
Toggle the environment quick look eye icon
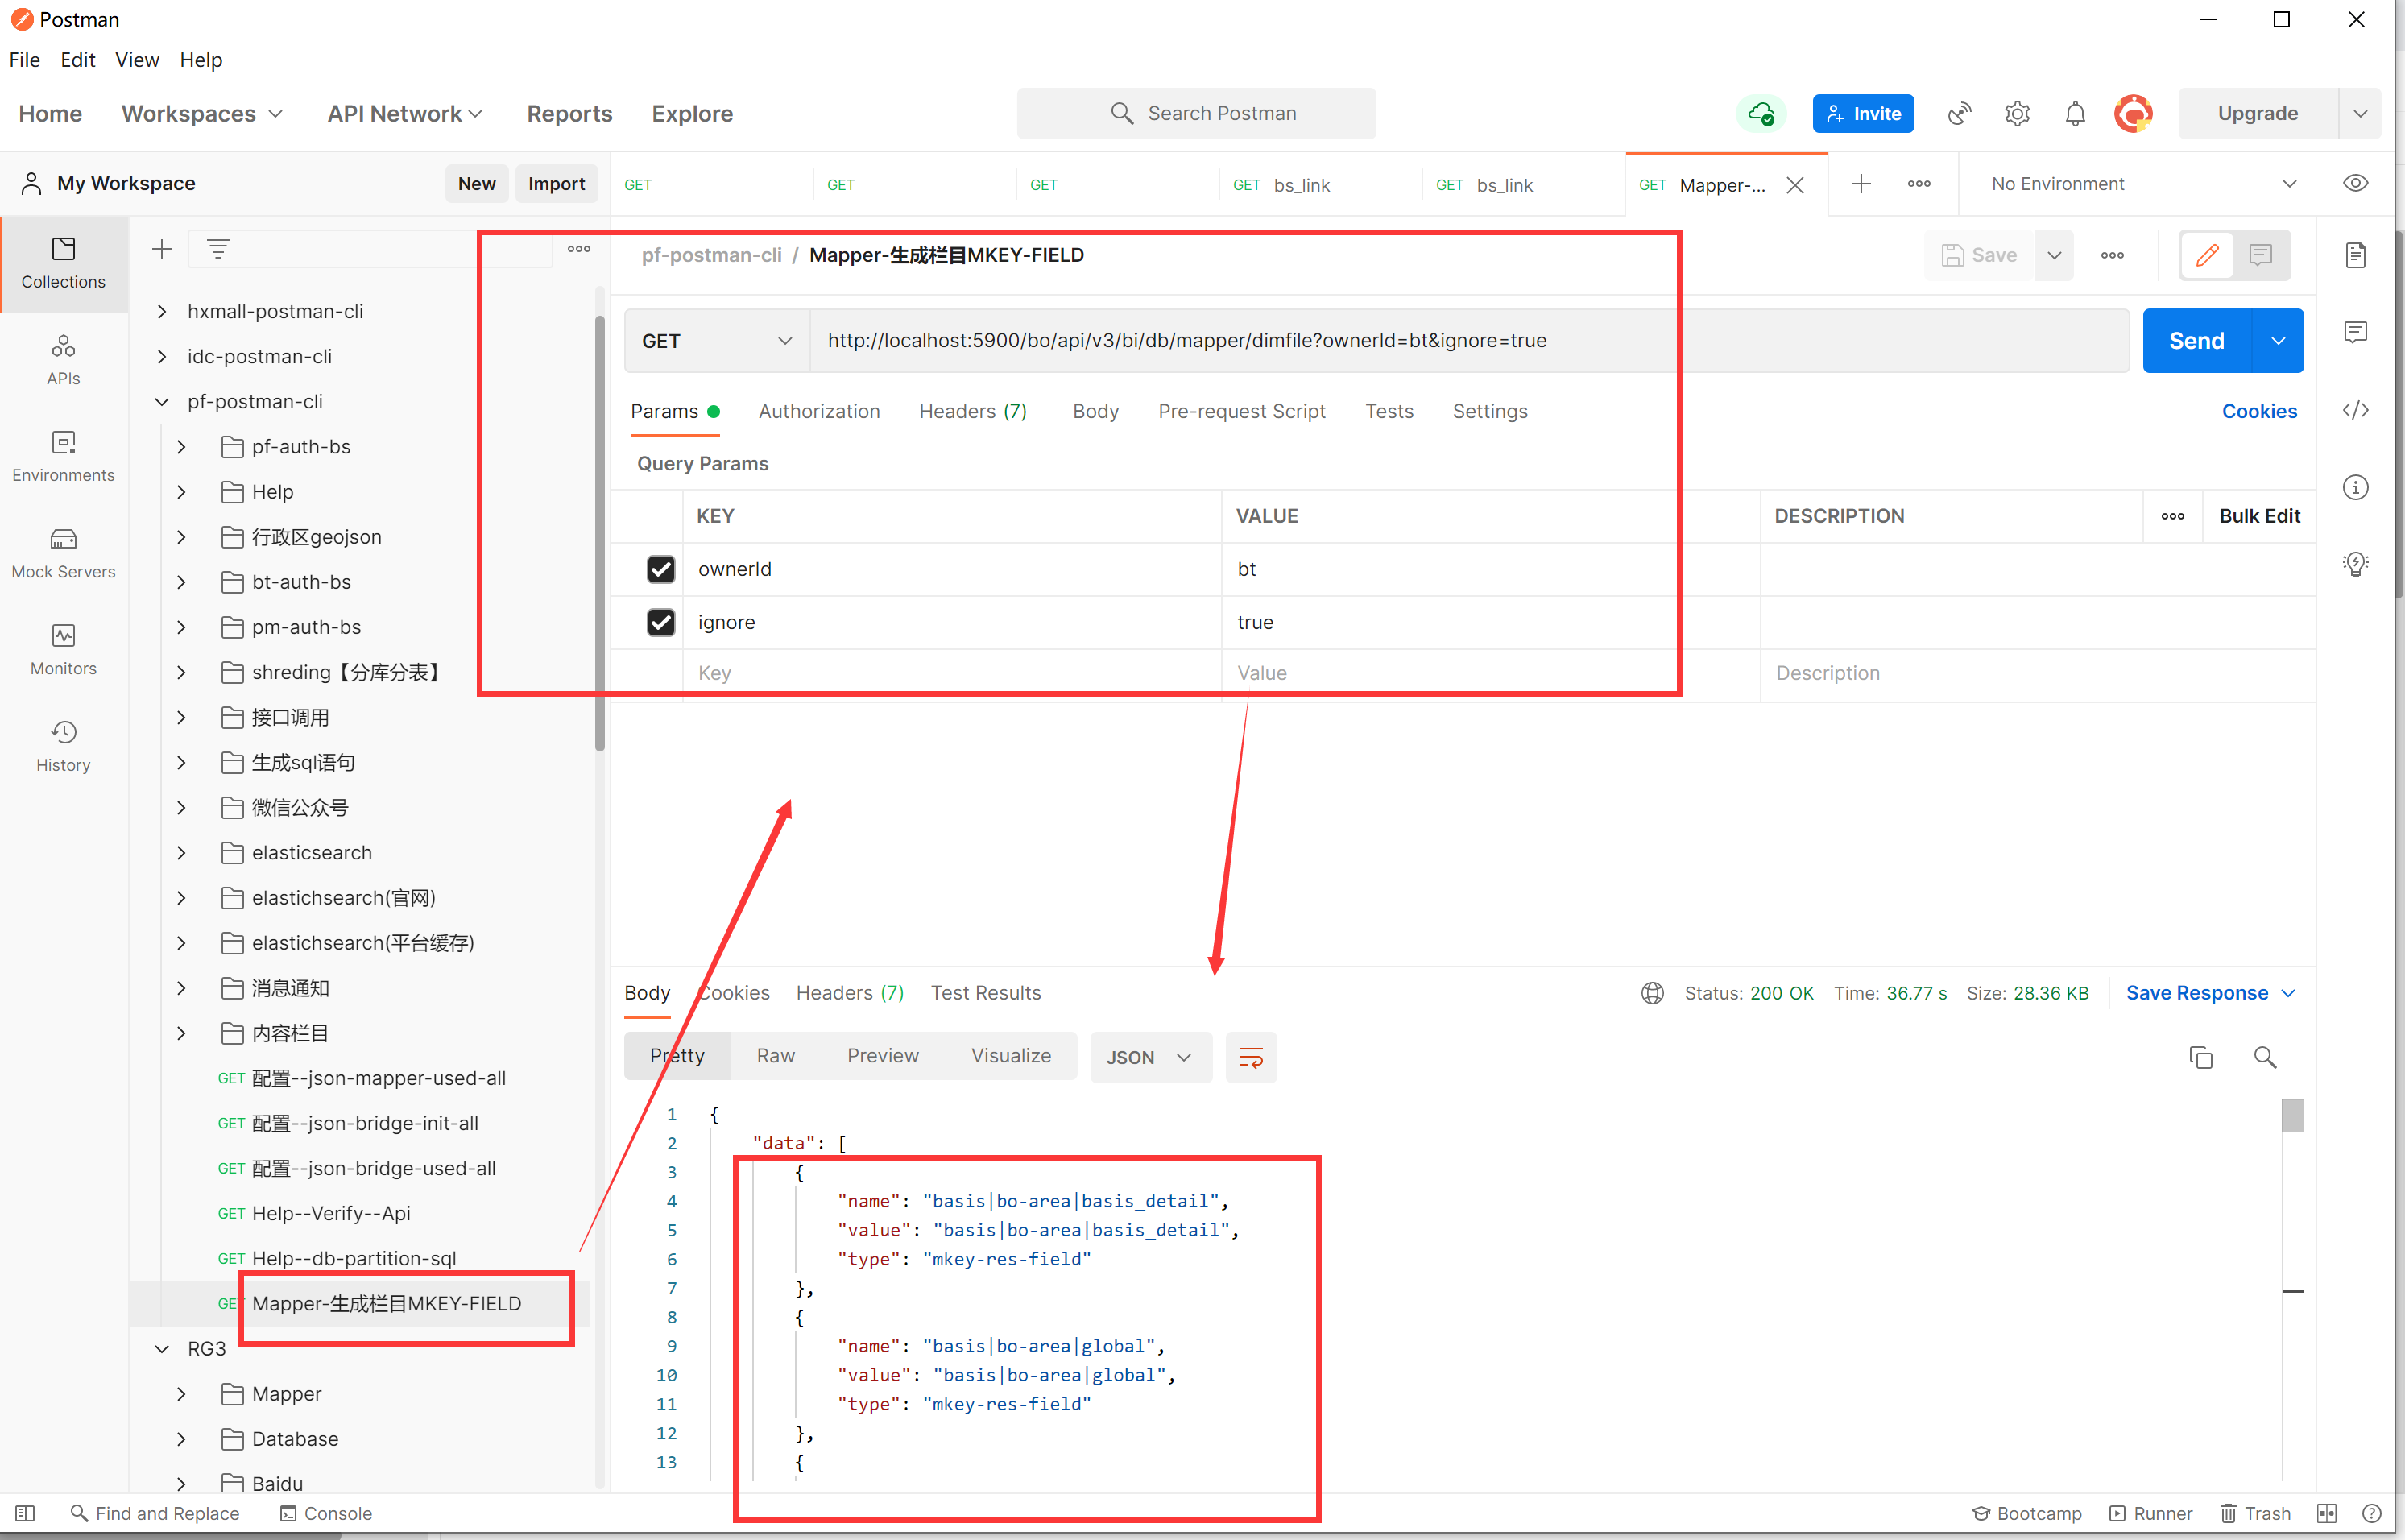(x=2355, y=183)
